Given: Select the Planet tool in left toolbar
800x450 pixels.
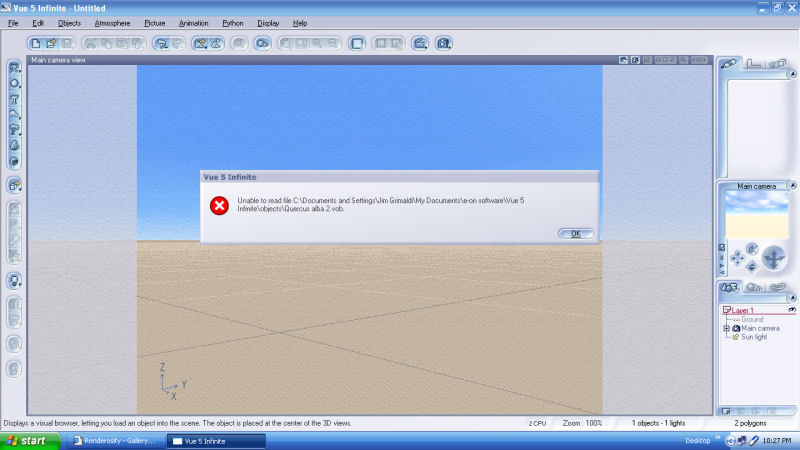Looking at the screenshot, I should tap(14, 161).
